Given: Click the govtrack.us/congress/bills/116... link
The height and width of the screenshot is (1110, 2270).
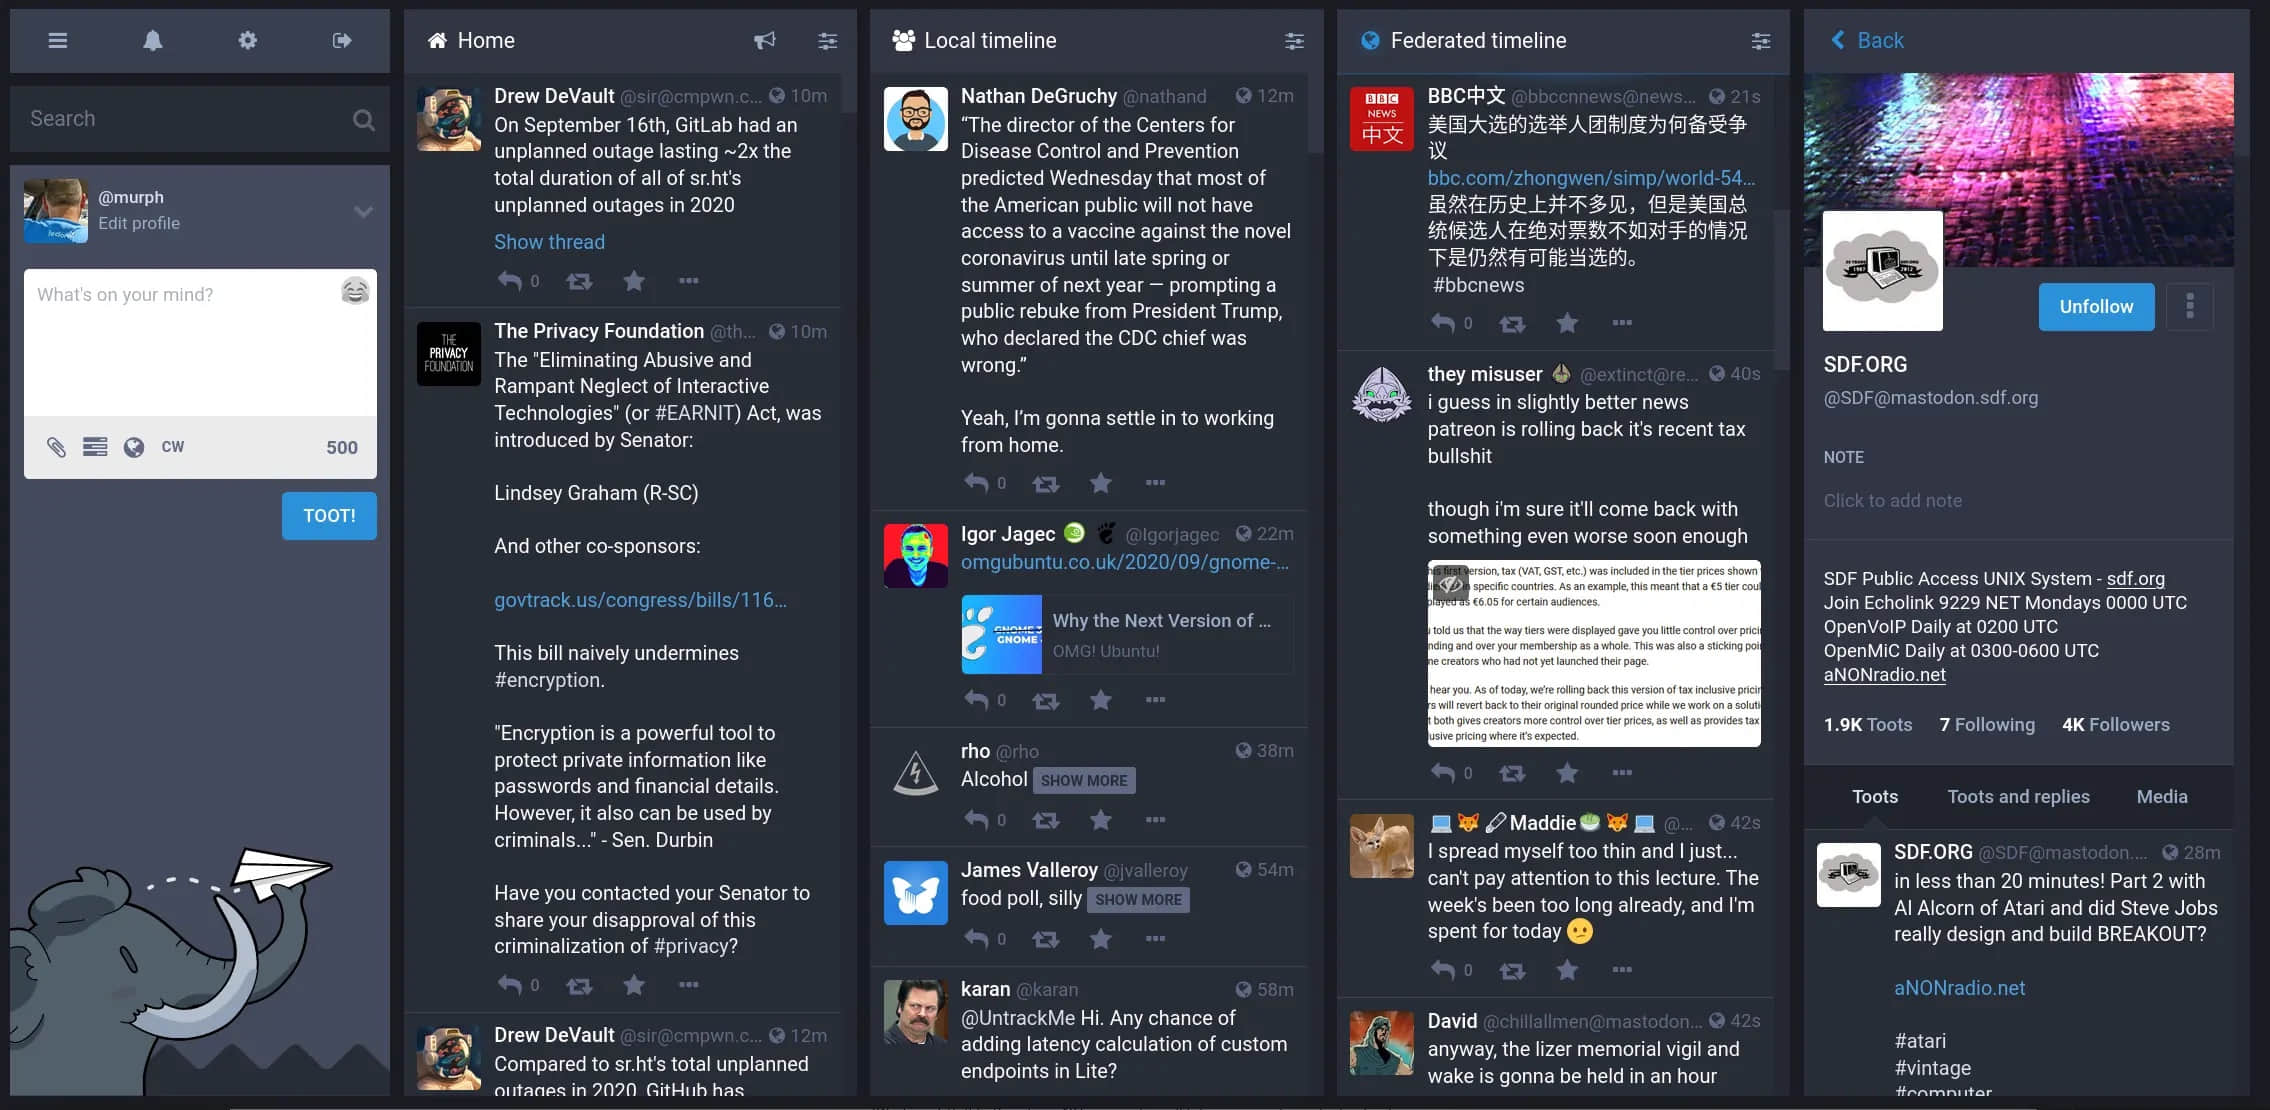Looking at the screenshot, I should pyautogui.click(x=638, y=599).
